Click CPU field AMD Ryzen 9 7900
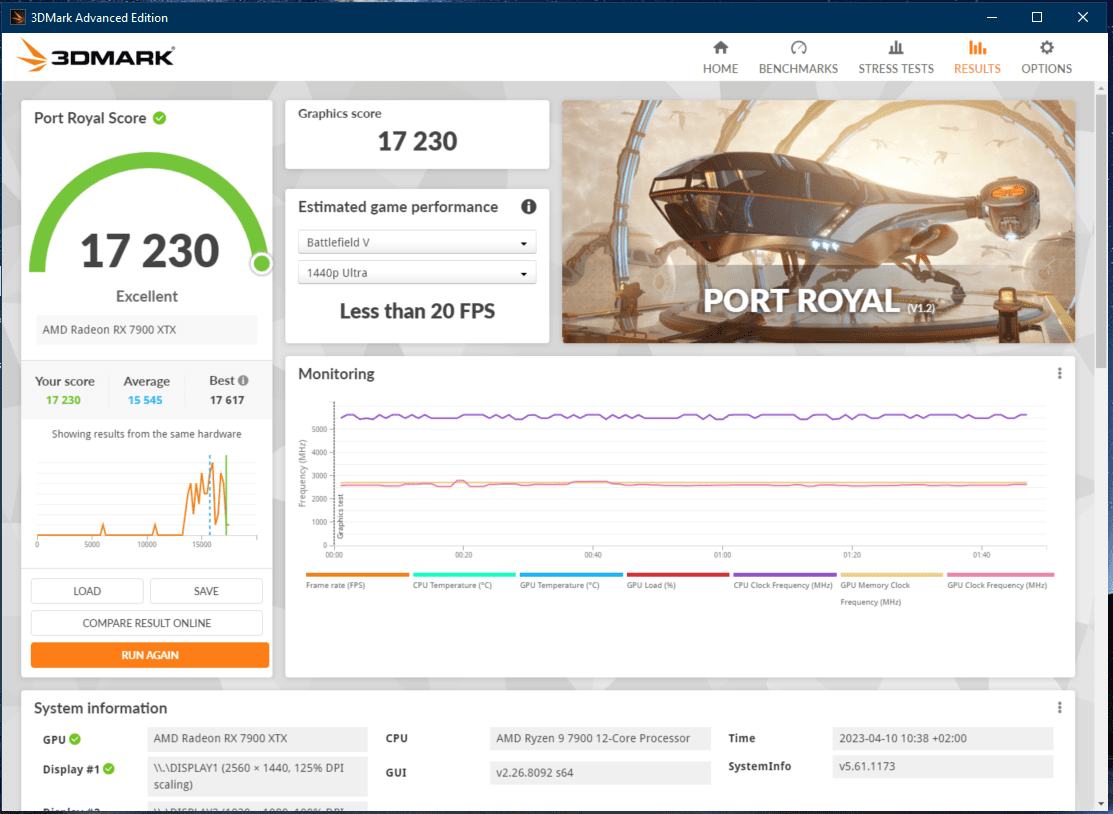The width and height of the screenshot is (1113, 814). click(600, 739)
